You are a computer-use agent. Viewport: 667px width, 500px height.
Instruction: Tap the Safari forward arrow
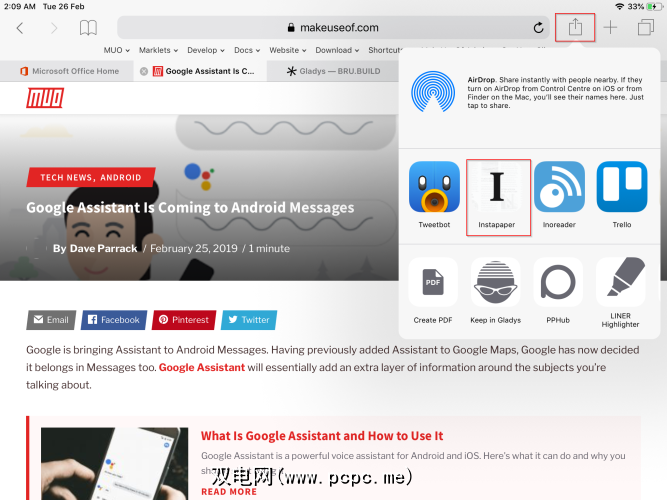[x=54, y=28]
